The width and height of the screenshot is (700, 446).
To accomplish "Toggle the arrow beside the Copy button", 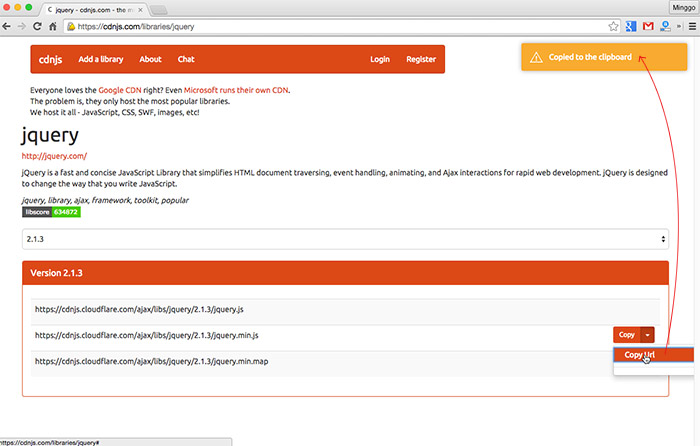I will (x=647, y=335).
